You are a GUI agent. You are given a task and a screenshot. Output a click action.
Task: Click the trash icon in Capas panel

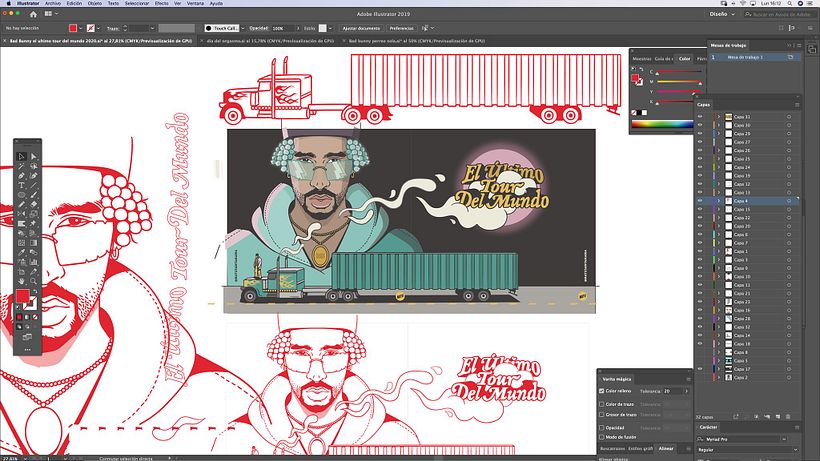788,417
